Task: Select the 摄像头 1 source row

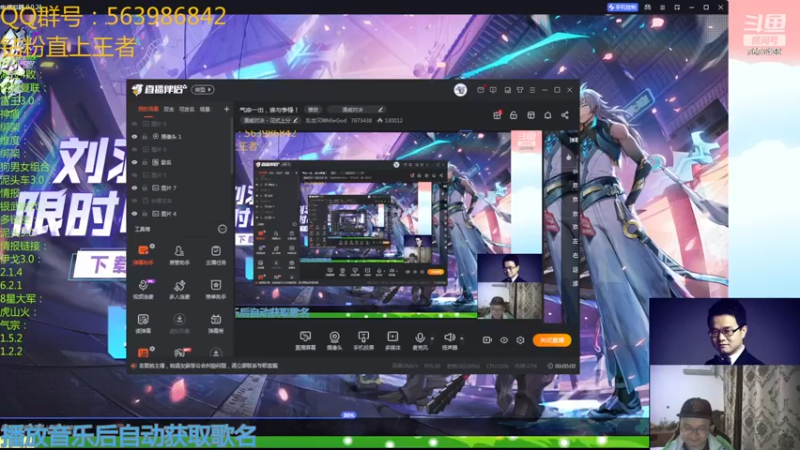Action: (180, 137)
